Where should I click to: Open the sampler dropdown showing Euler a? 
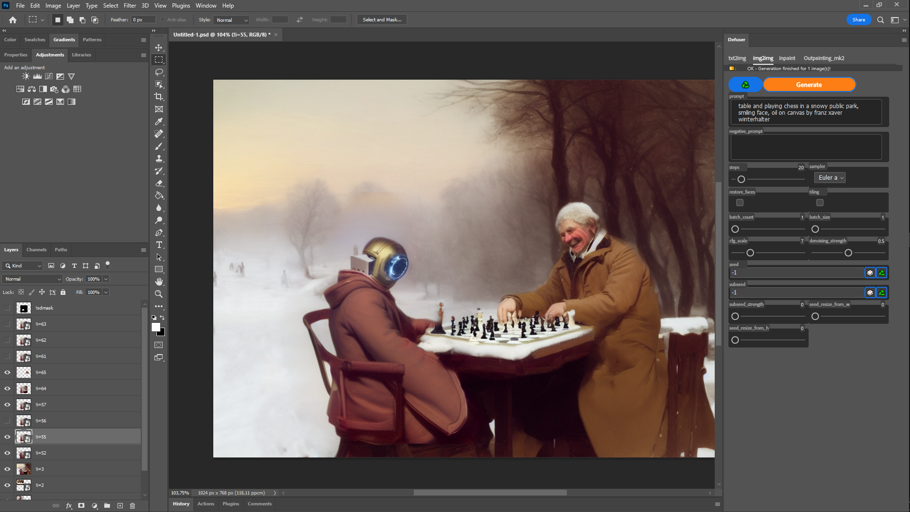point(830,178)
